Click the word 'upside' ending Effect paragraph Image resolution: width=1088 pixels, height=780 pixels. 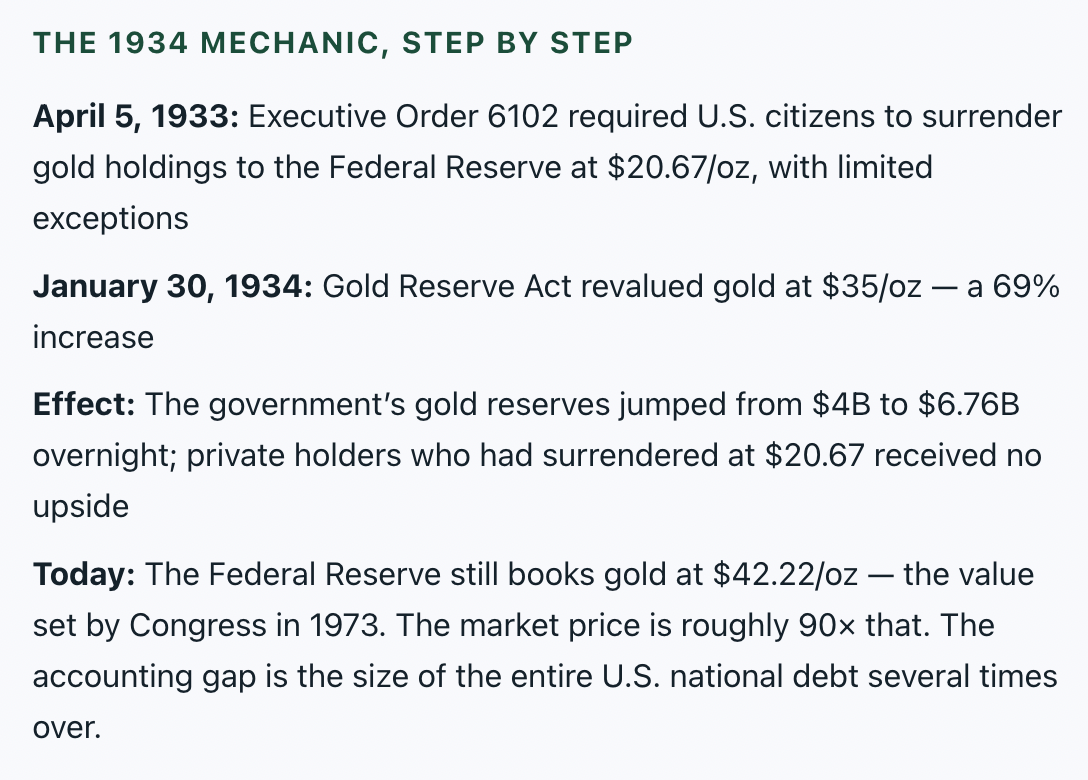click(80, 507)
